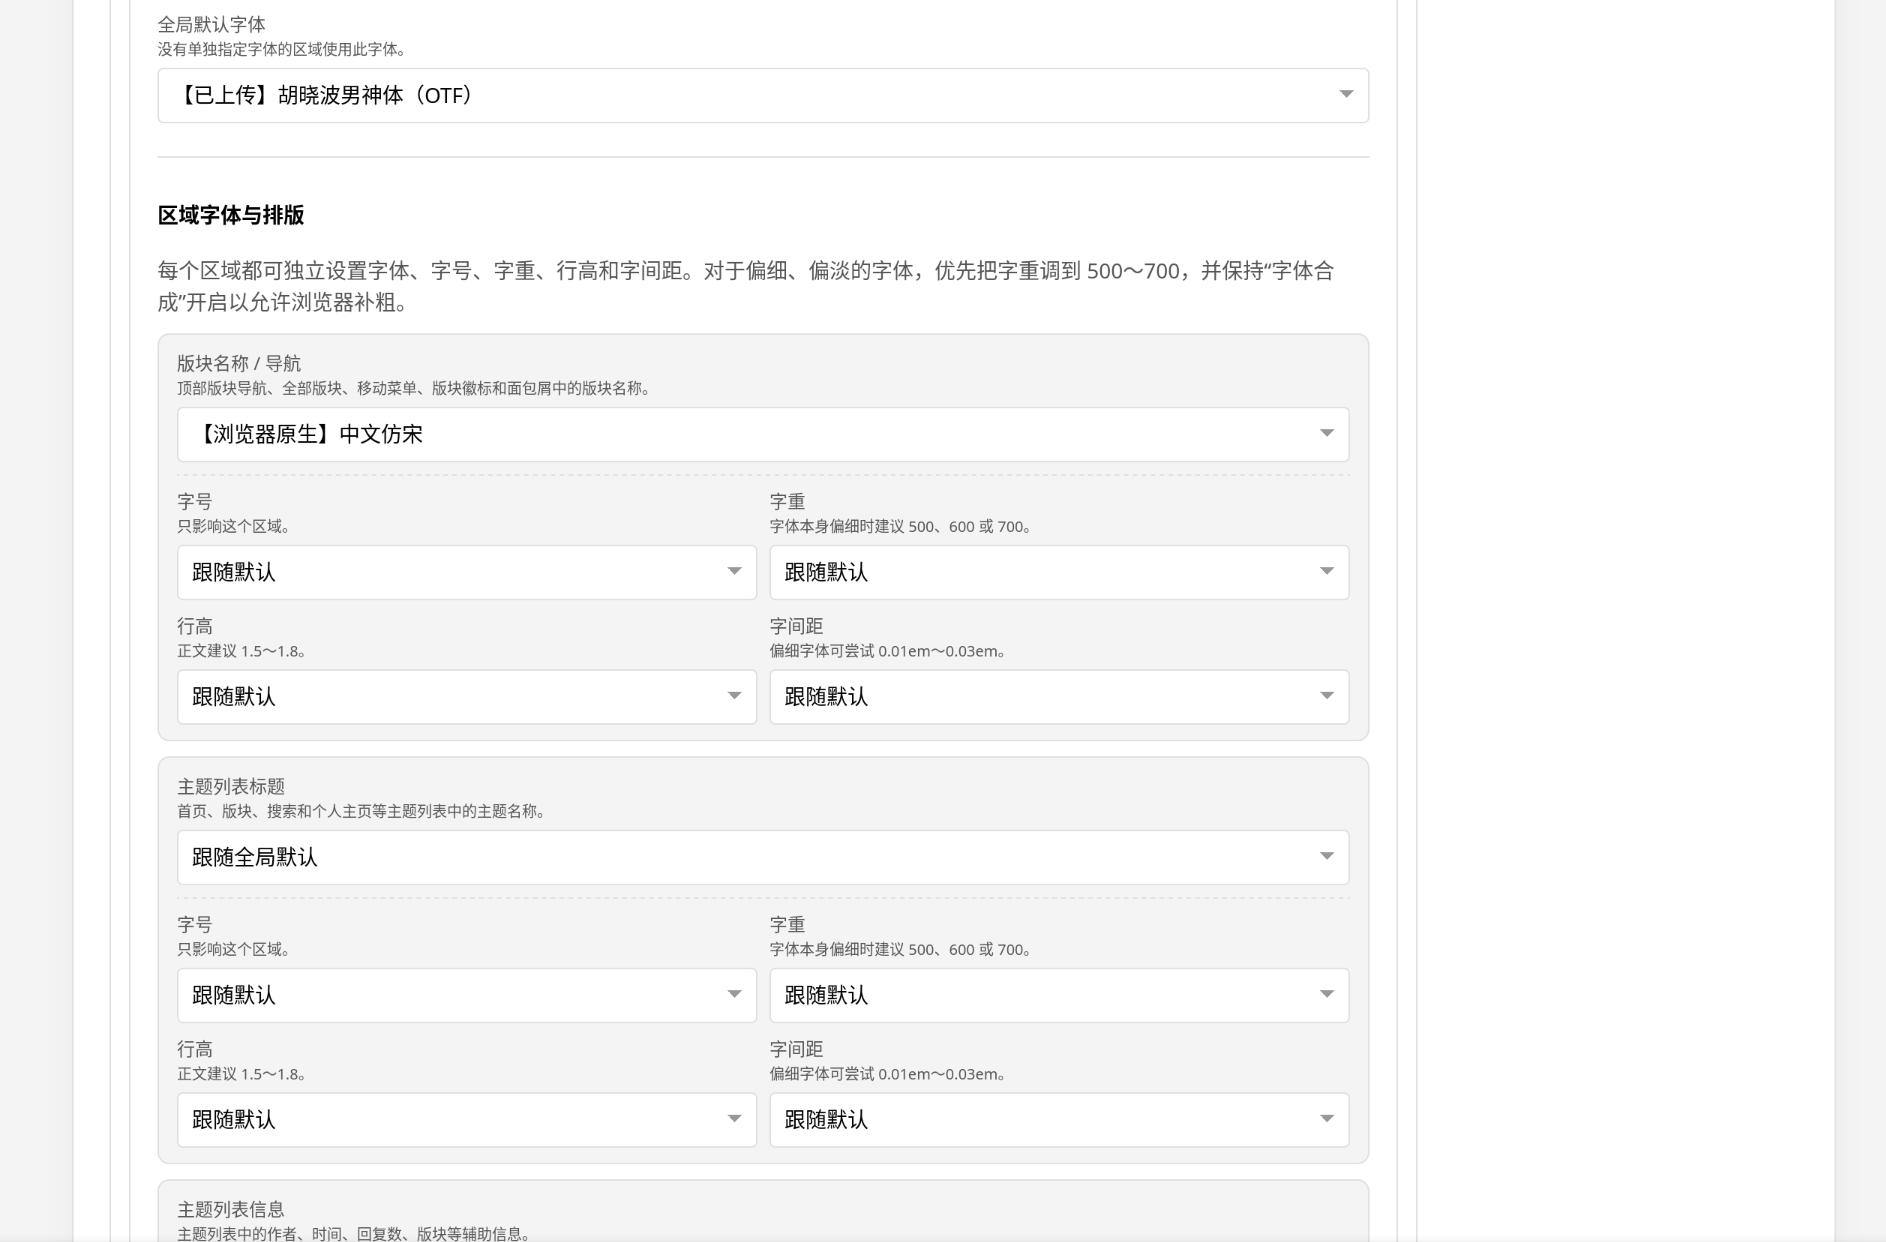Open 字间距 dropdown in 版块名称 / 导航 section
Viewport: 1886px width, 1242px height.
pyautogui.click(x=1059, y=697)
